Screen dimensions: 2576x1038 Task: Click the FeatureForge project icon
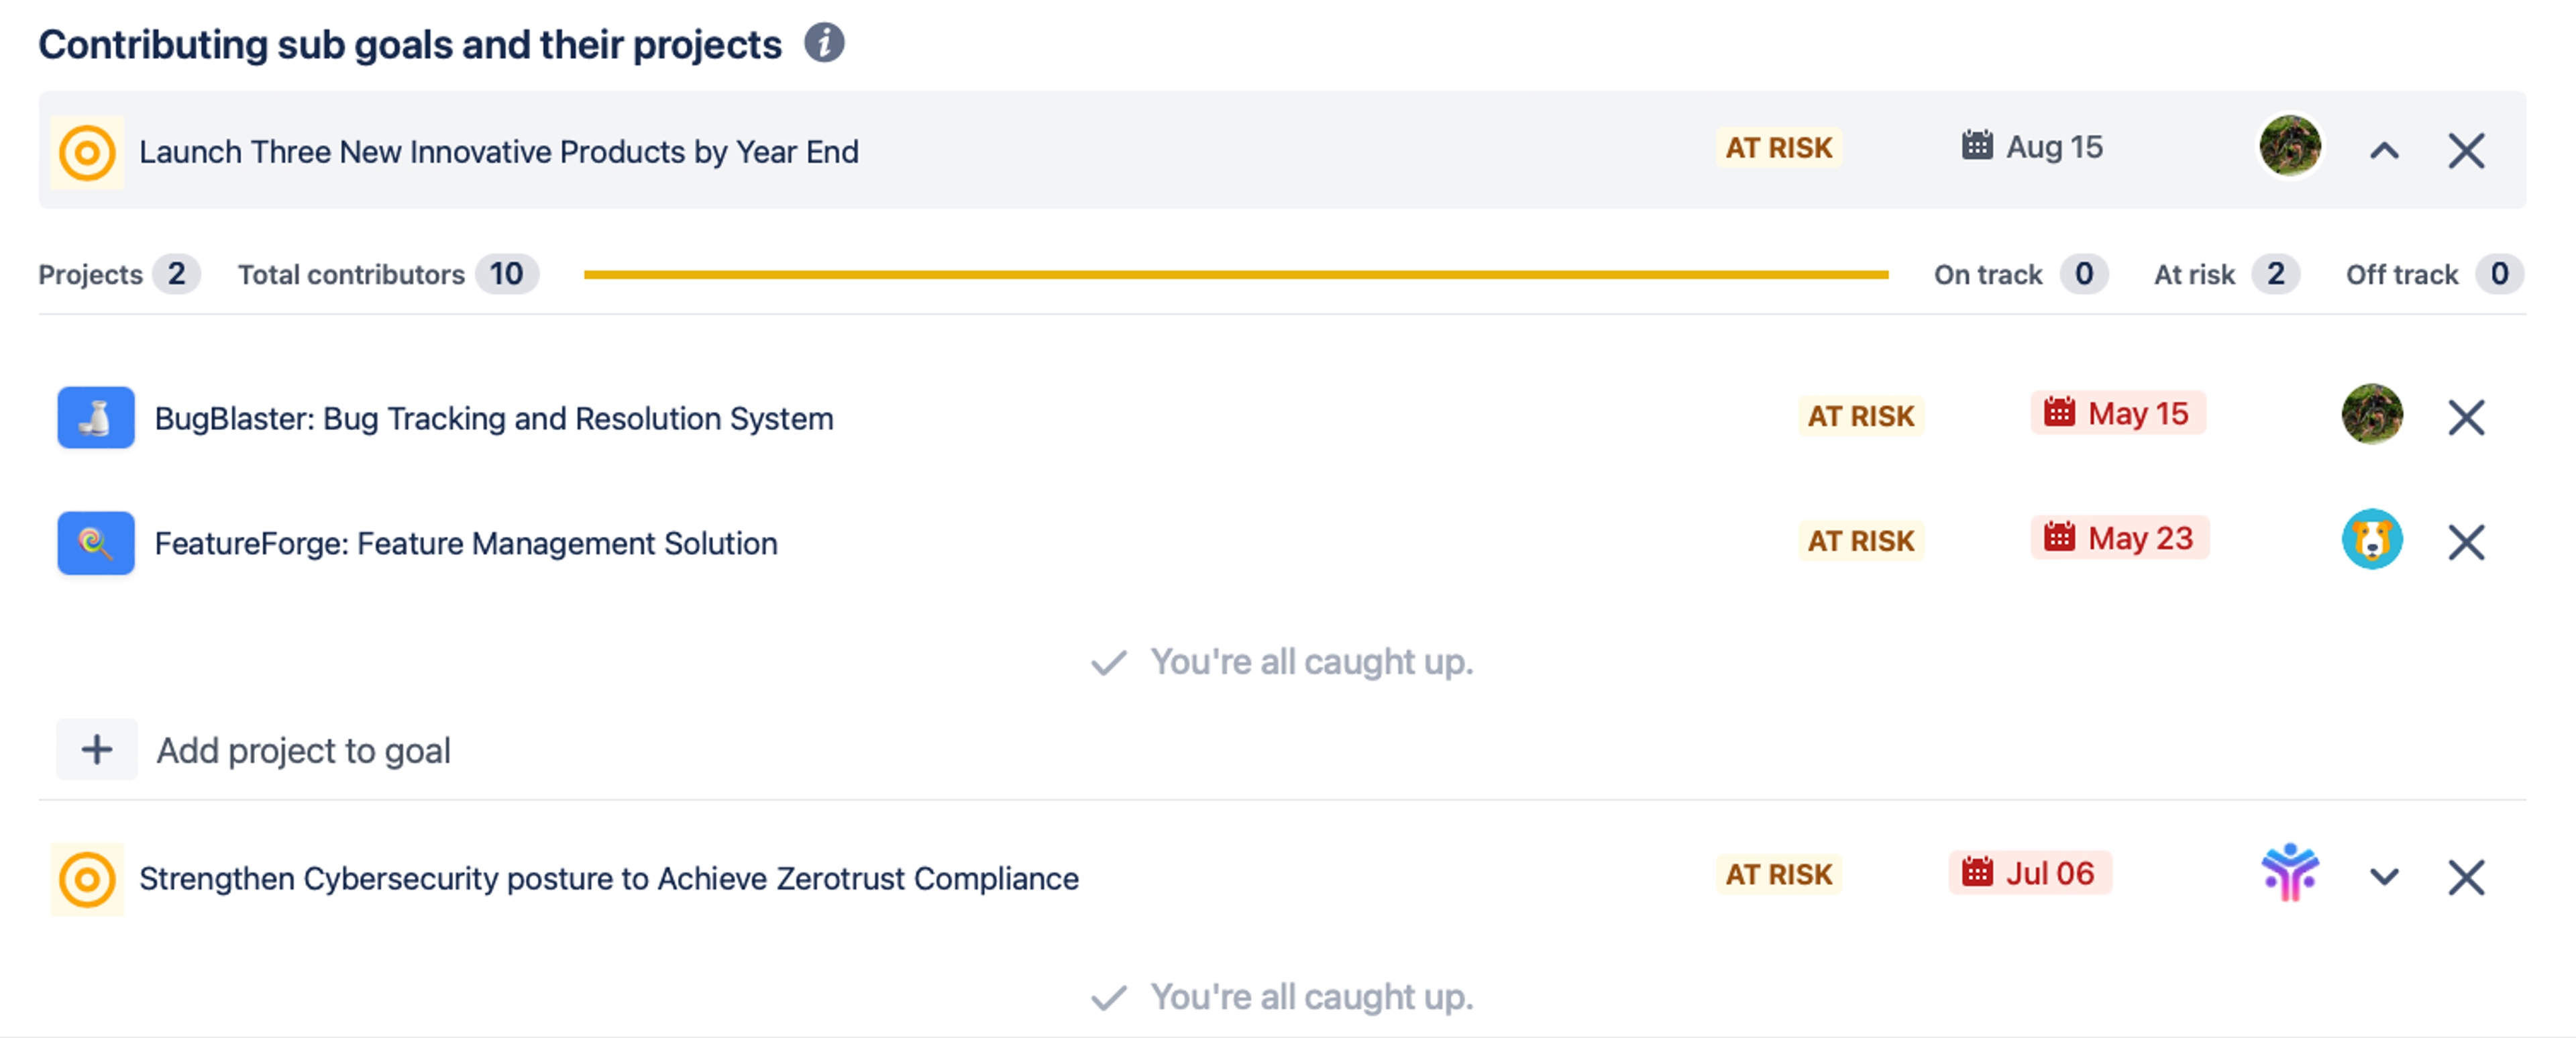tap(96, 542)
